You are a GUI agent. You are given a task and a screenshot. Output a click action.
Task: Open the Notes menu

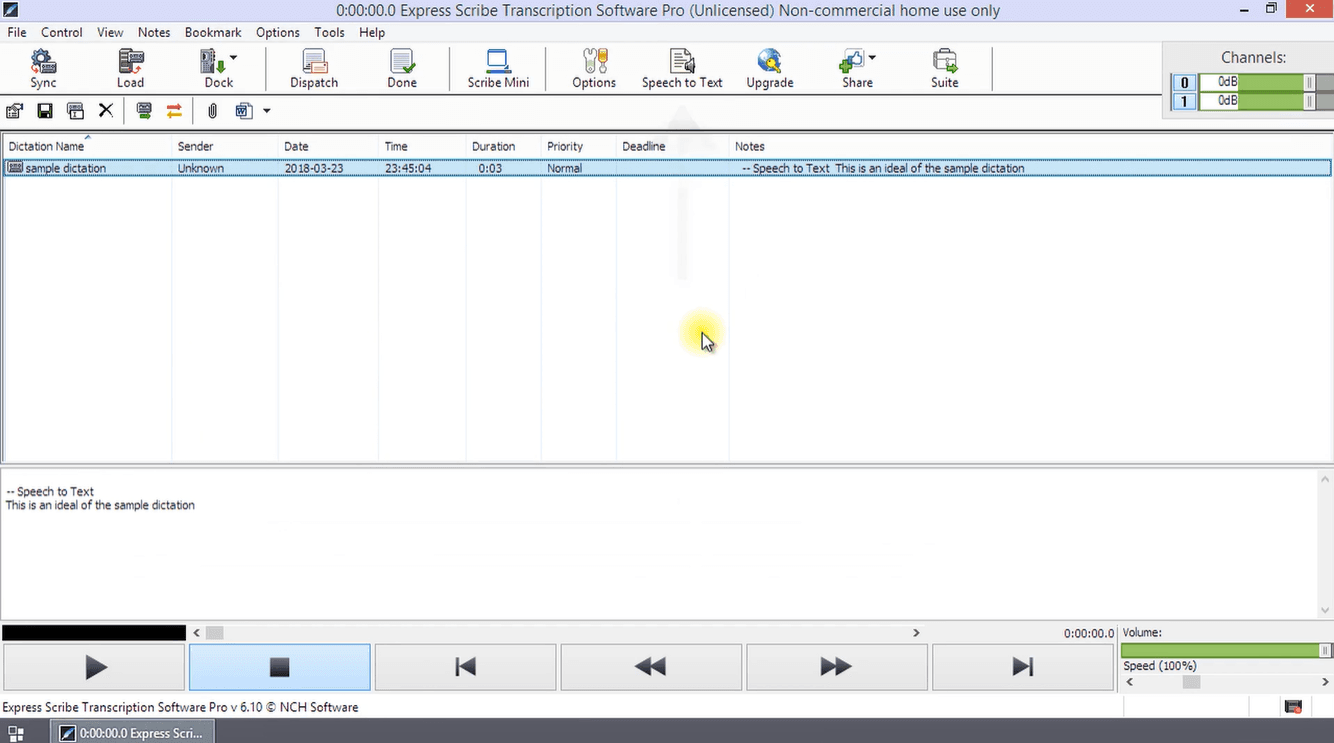tap(154, 32)
